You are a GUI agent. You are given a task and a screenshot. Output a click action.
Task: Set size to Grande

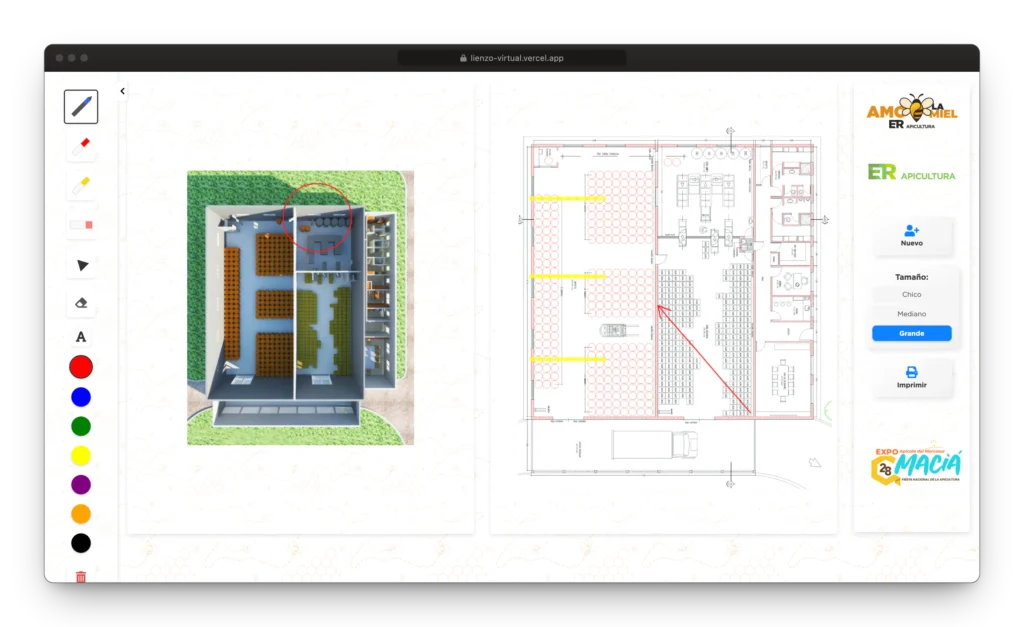[912, 333]
